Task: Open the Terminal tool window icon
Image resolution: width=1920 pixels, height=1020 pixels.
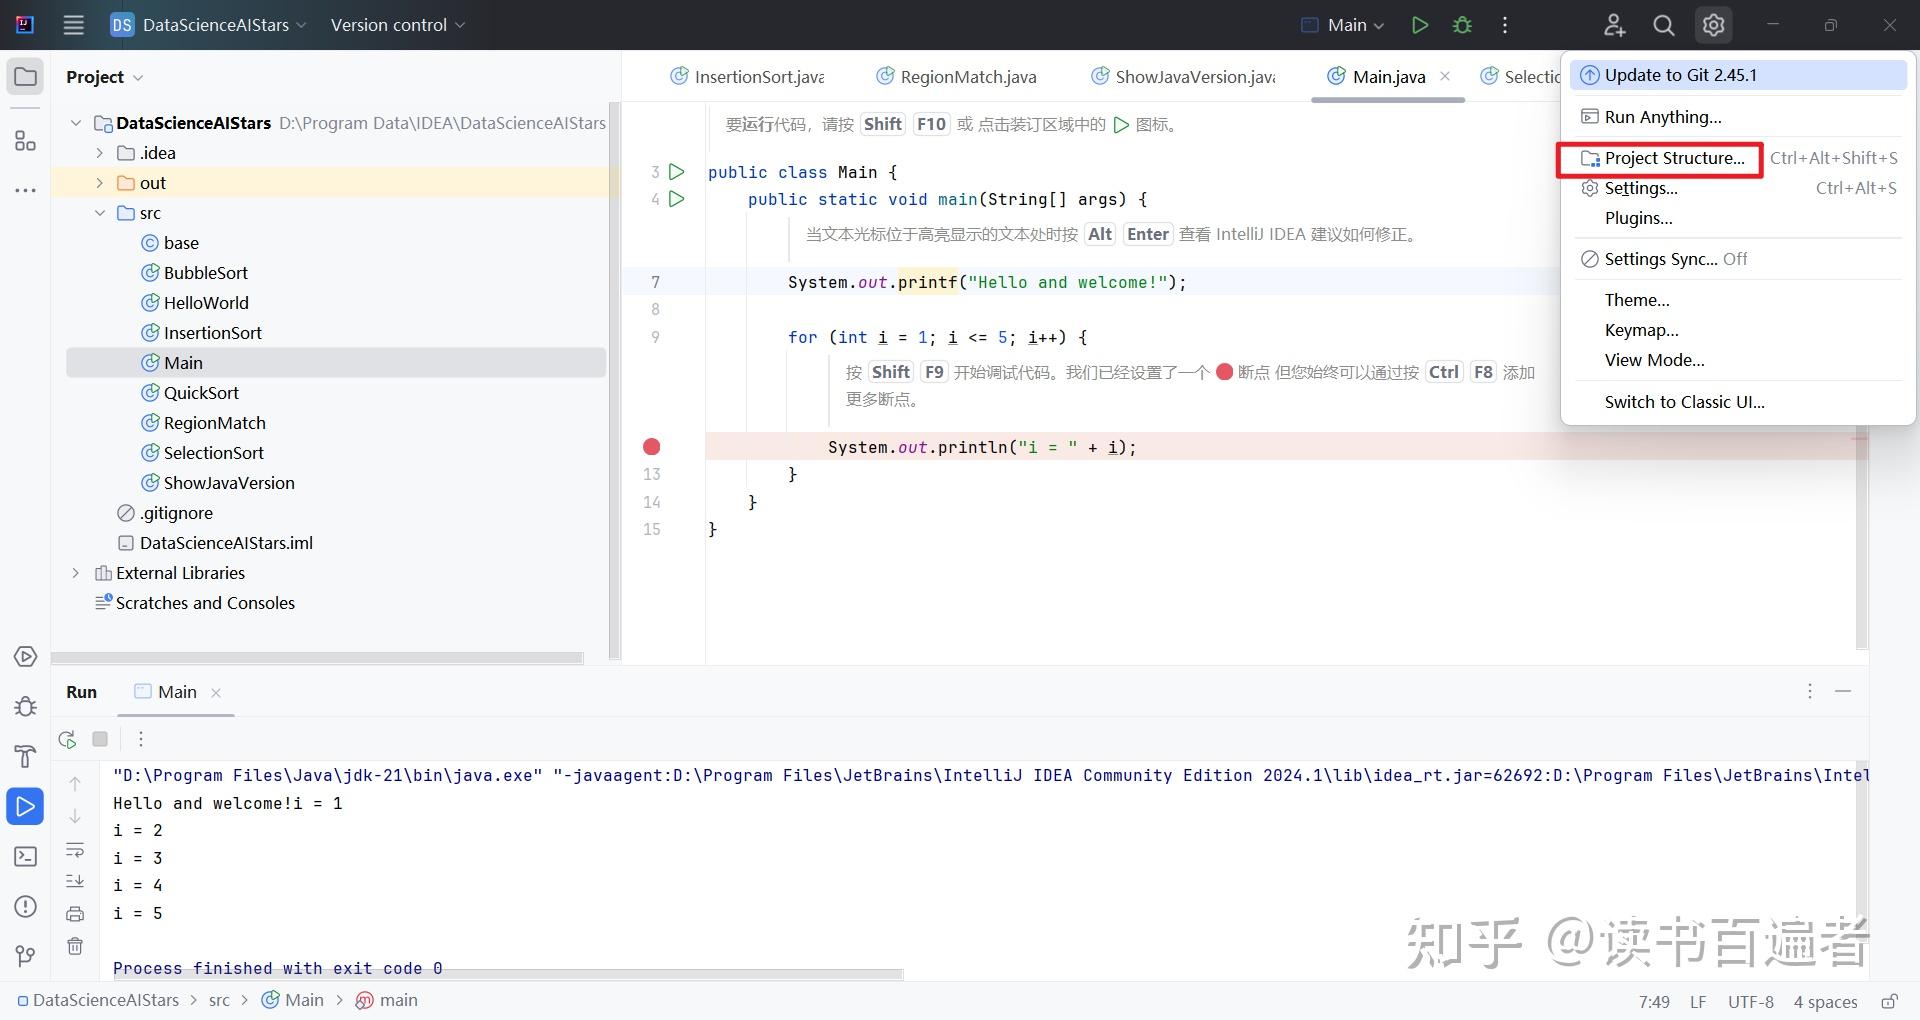Action: click(x=25, y=857)
